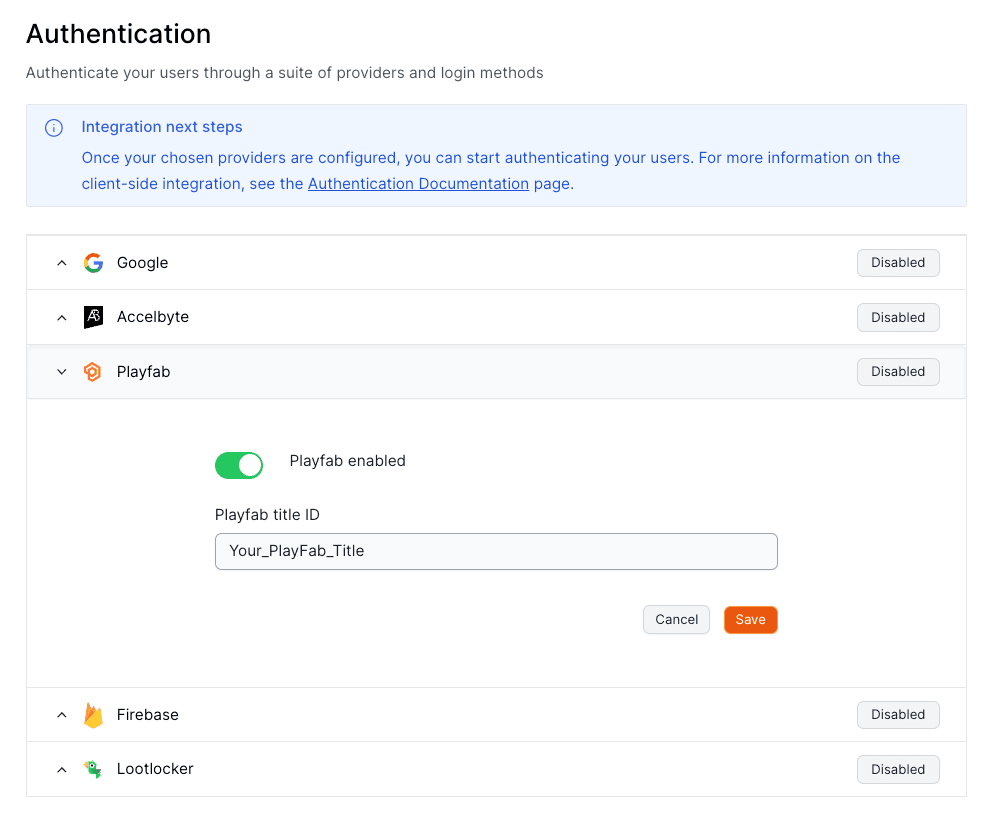Click the Disabled badge next to Firebase
997x827 pixels.
tap(897, 714)
